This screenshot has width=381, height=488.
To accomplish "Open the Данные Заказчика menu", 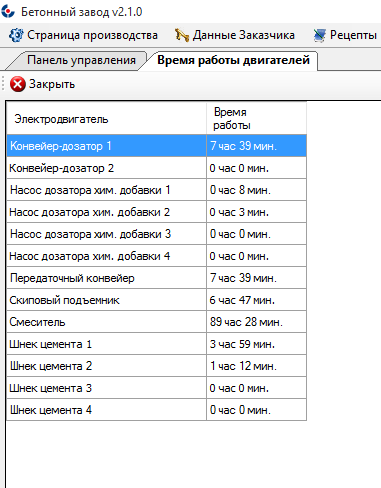I will [235, 35].
